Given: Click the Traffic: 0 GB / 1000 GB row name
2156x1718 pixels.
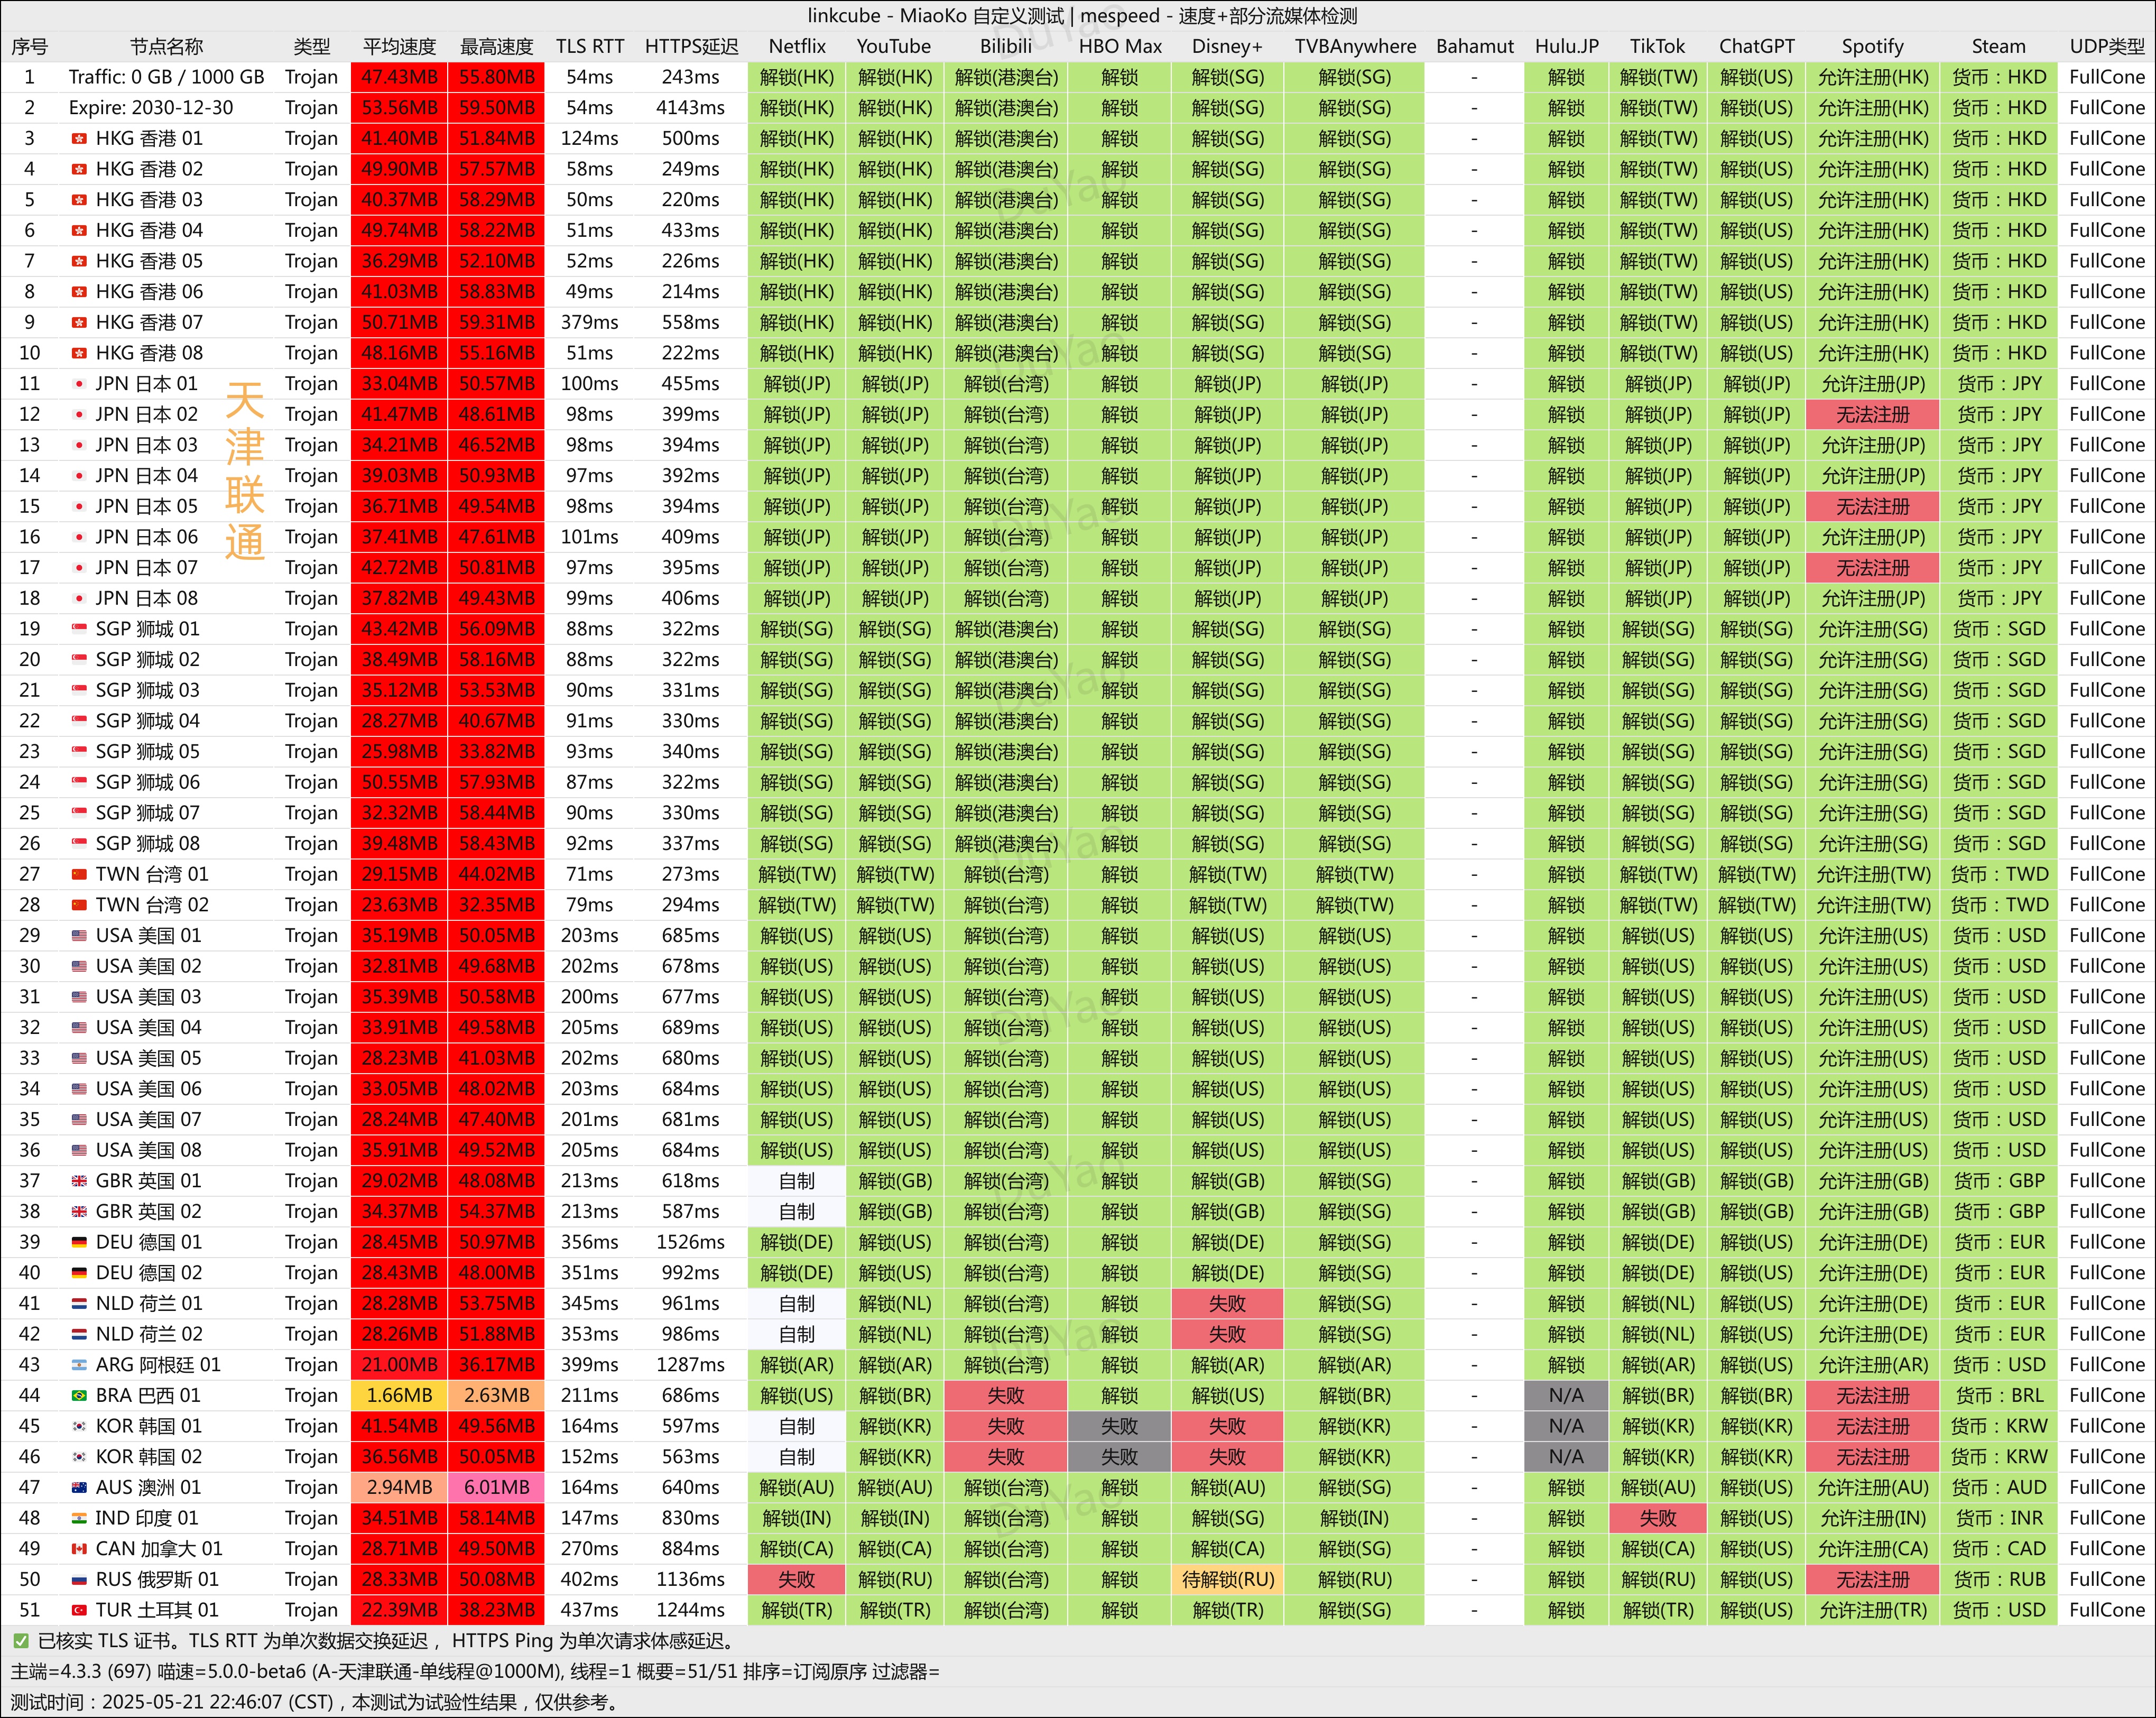Looking at the screenshot, I should pyautogui.click(x=166, y=77).
